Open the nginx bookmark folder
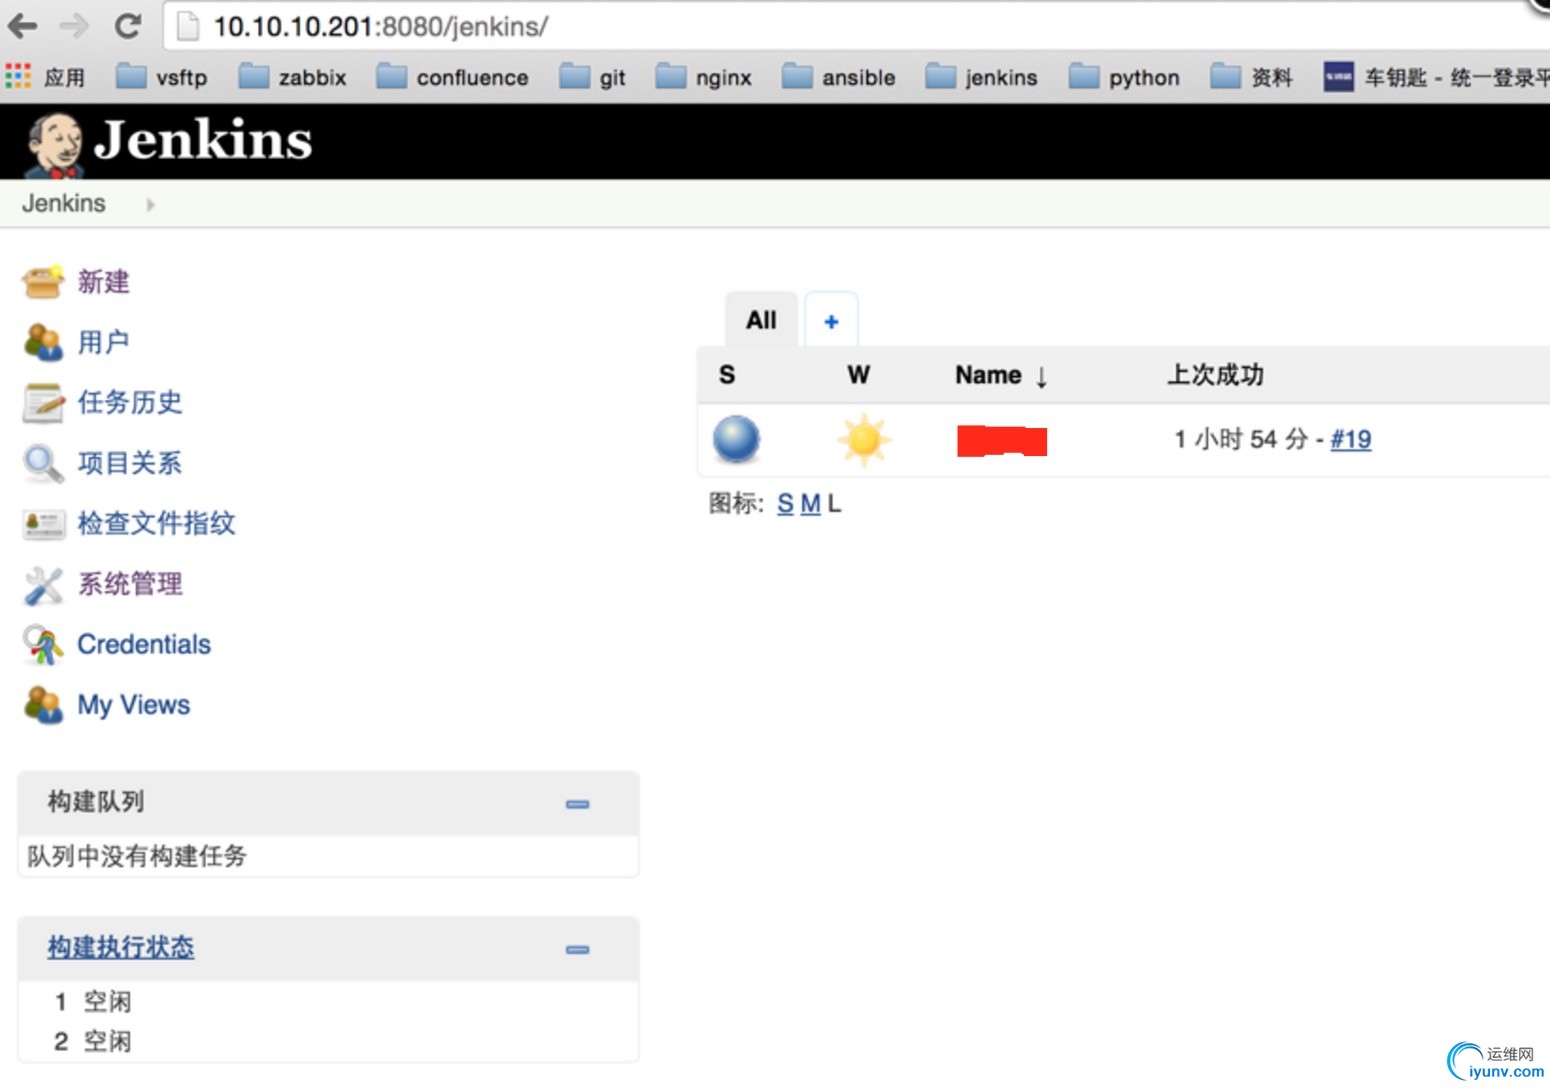 703,77
